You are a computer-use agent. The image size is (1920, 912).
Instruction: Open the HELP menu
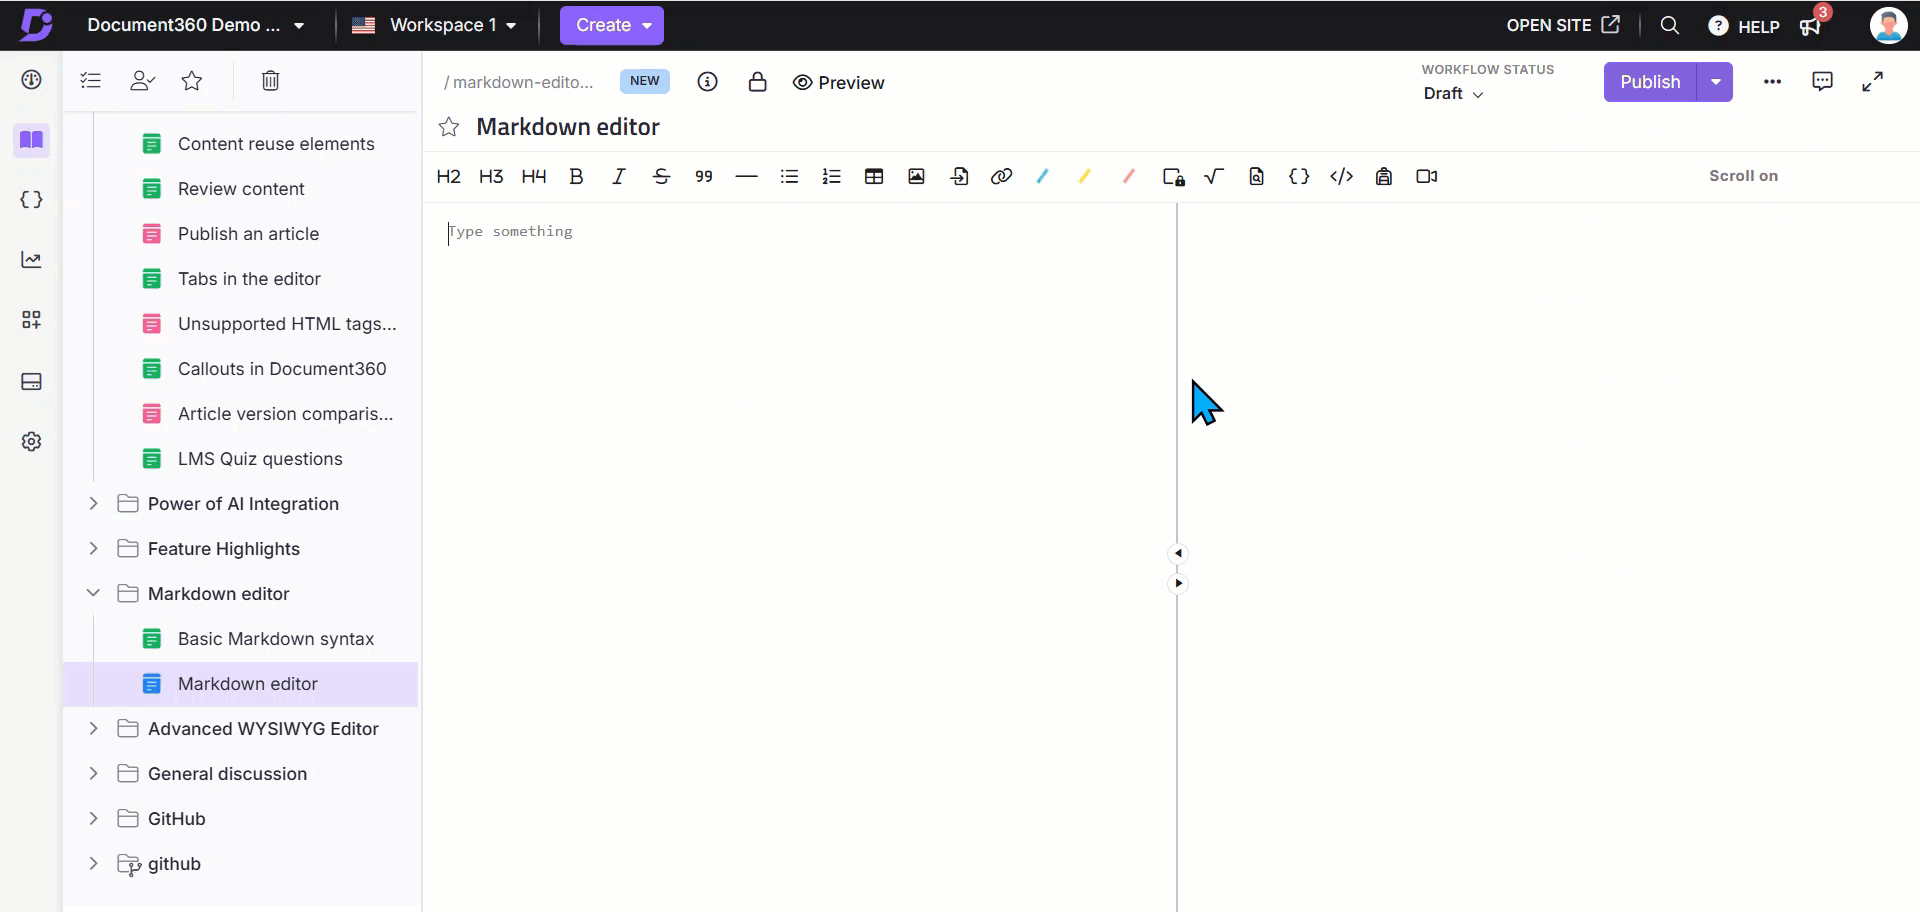point(1744,26)
